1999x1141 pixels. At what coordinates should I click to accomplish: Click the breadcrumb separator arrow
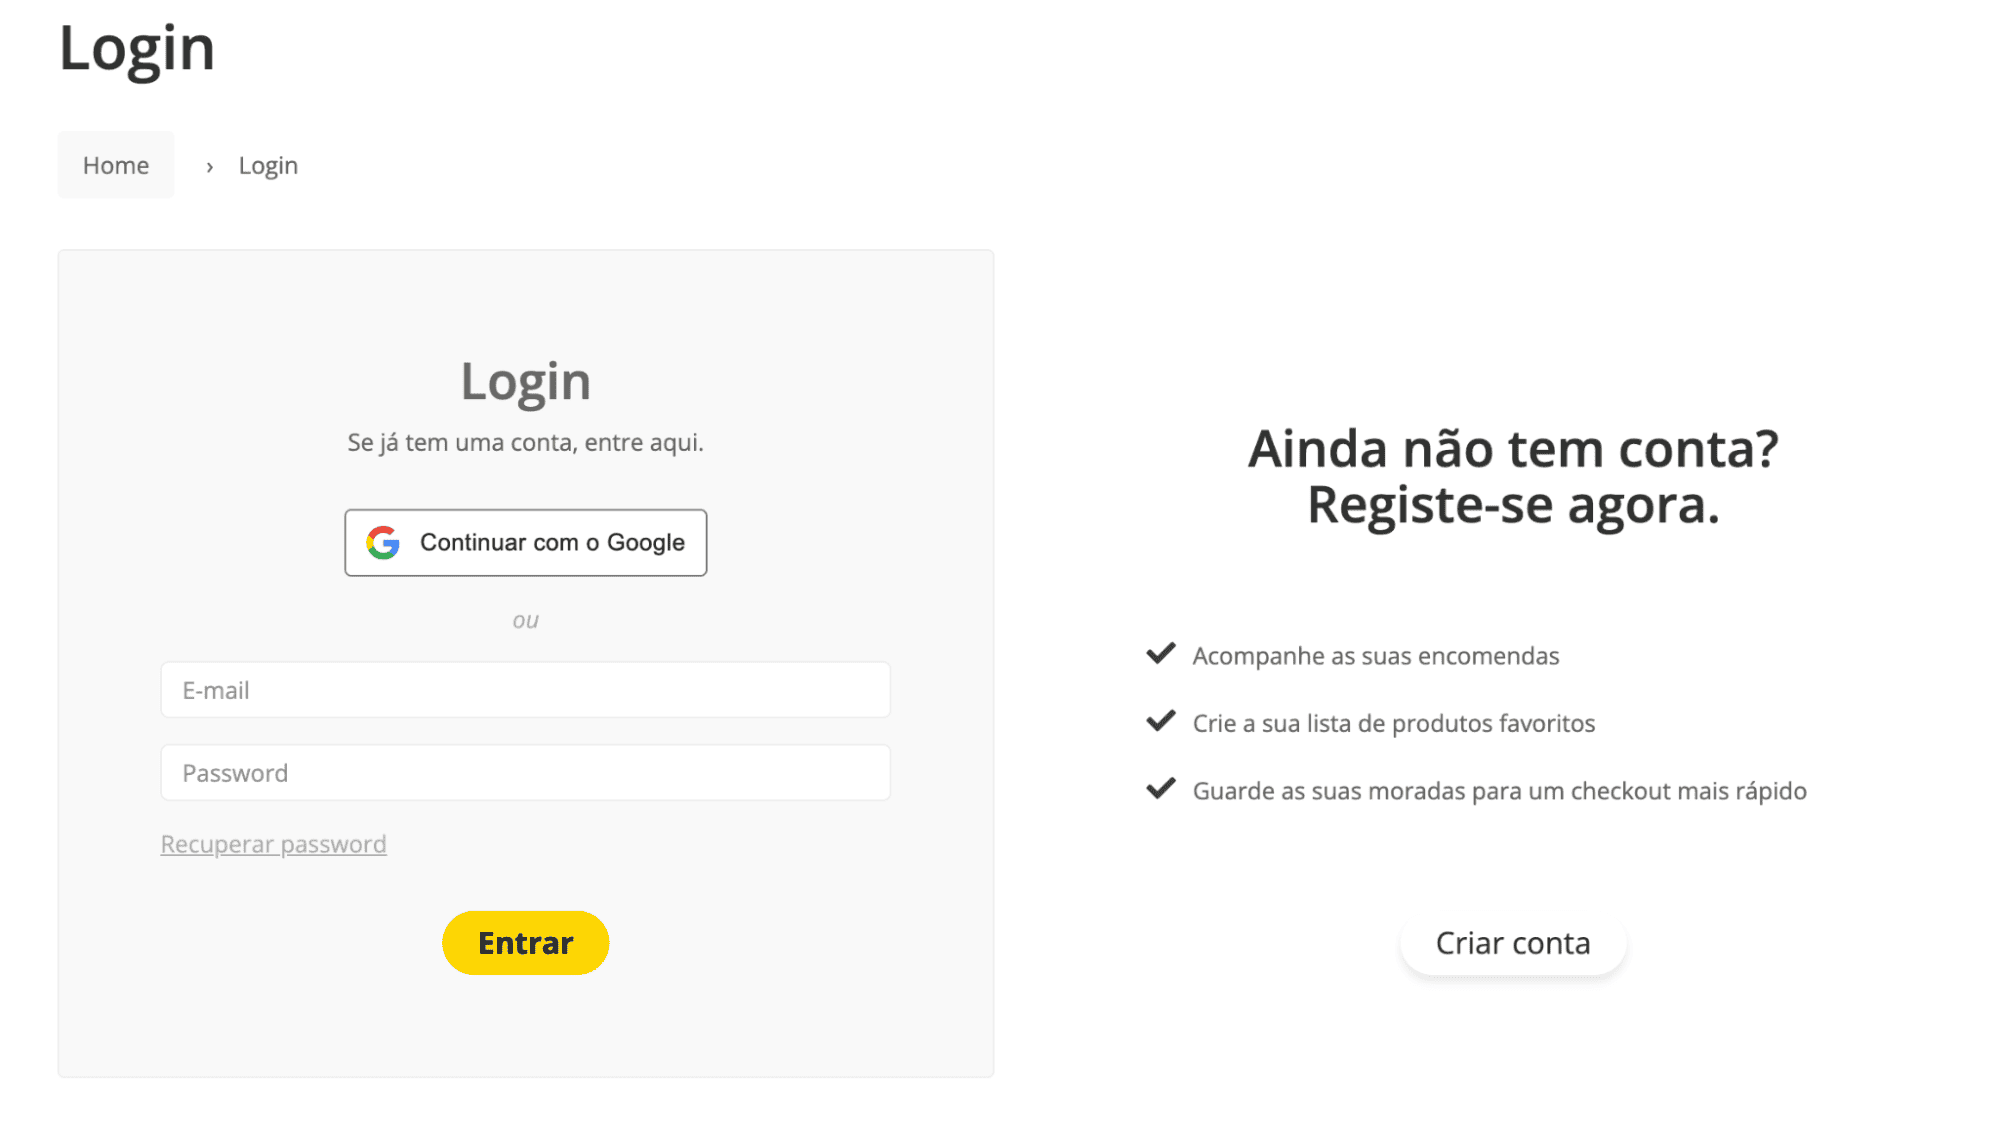coord(209,165)
